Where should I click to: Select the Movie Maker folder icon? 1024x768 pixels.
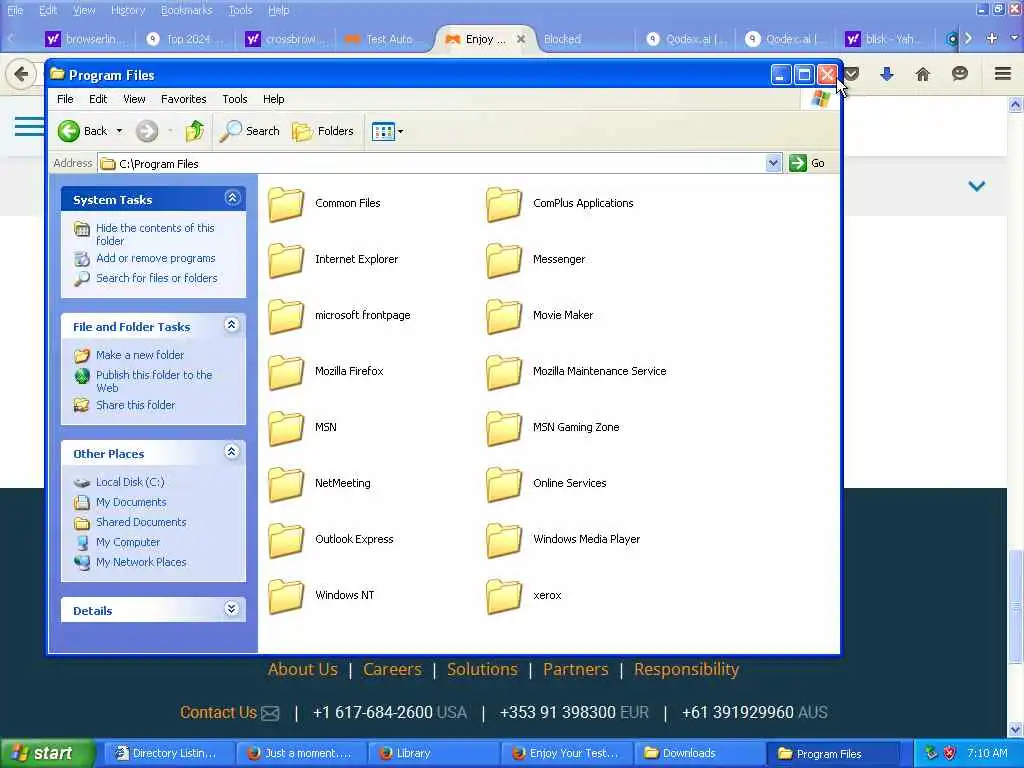[504, 316]
